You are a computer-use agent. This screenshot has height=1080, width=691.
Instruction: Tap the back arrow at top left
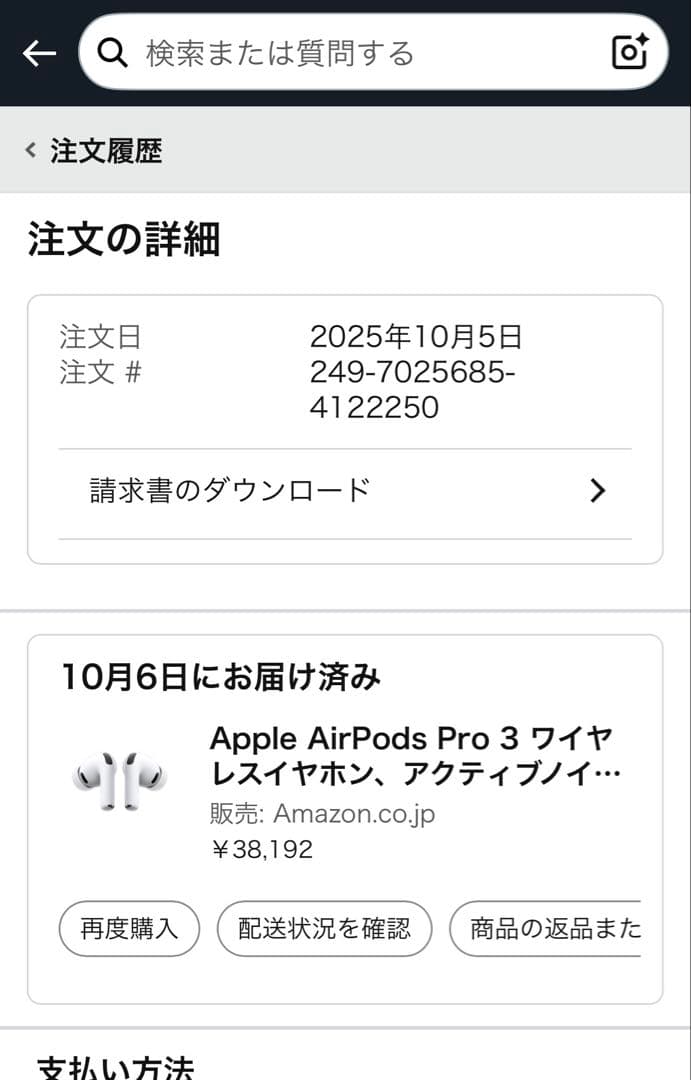[38, 54]
